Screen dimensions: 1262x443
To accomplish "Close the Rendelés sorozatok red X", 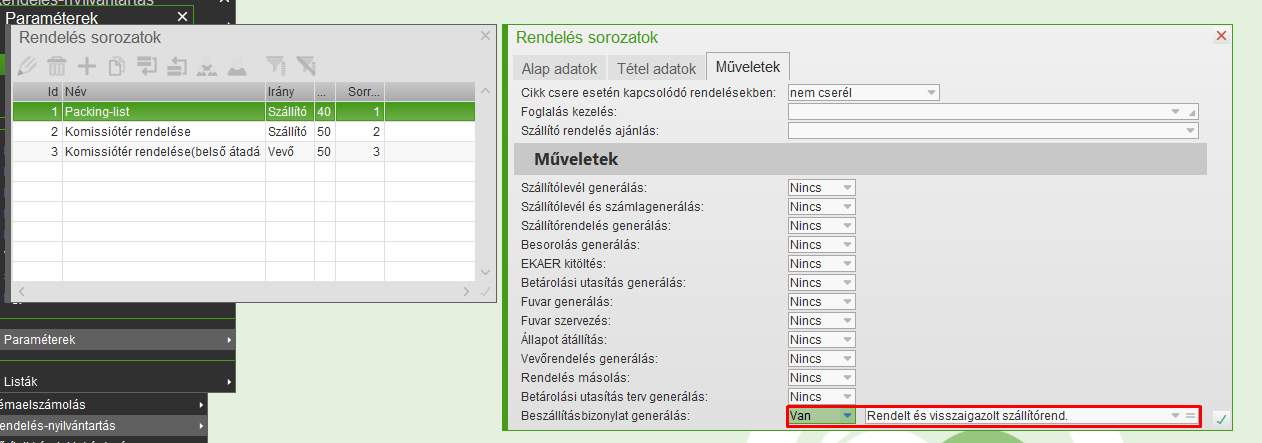I will pyautogui.click(x=1221, y=36).
